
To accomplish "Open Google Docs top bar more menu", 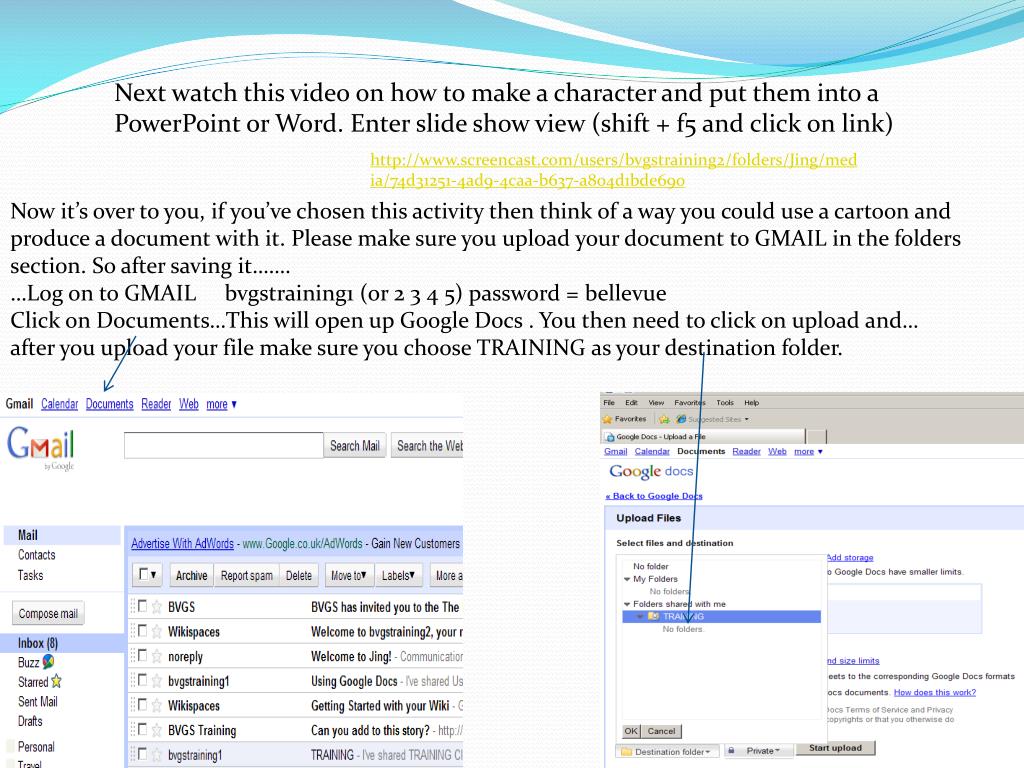I will [x=808, y=451].
